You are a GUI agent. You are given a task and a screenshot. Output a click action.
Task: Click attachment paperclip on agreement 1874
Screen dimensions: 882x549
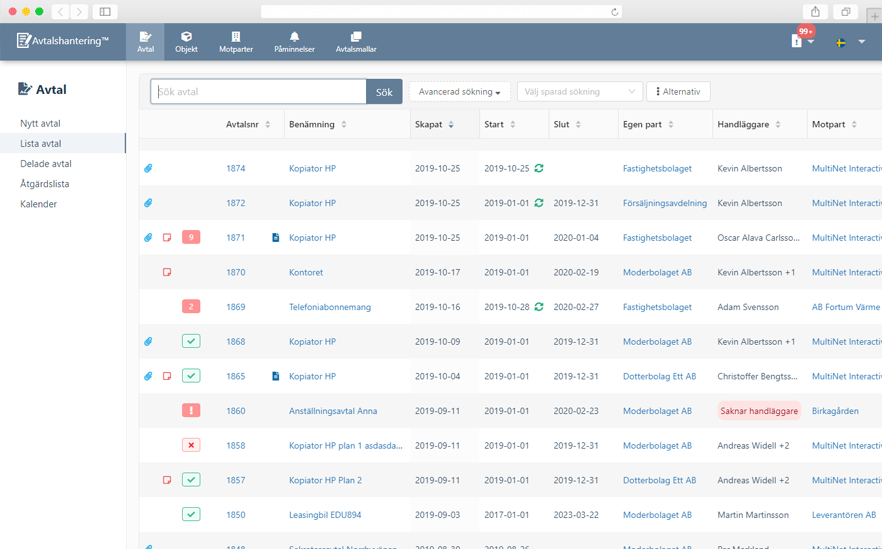tap(148, 168)
